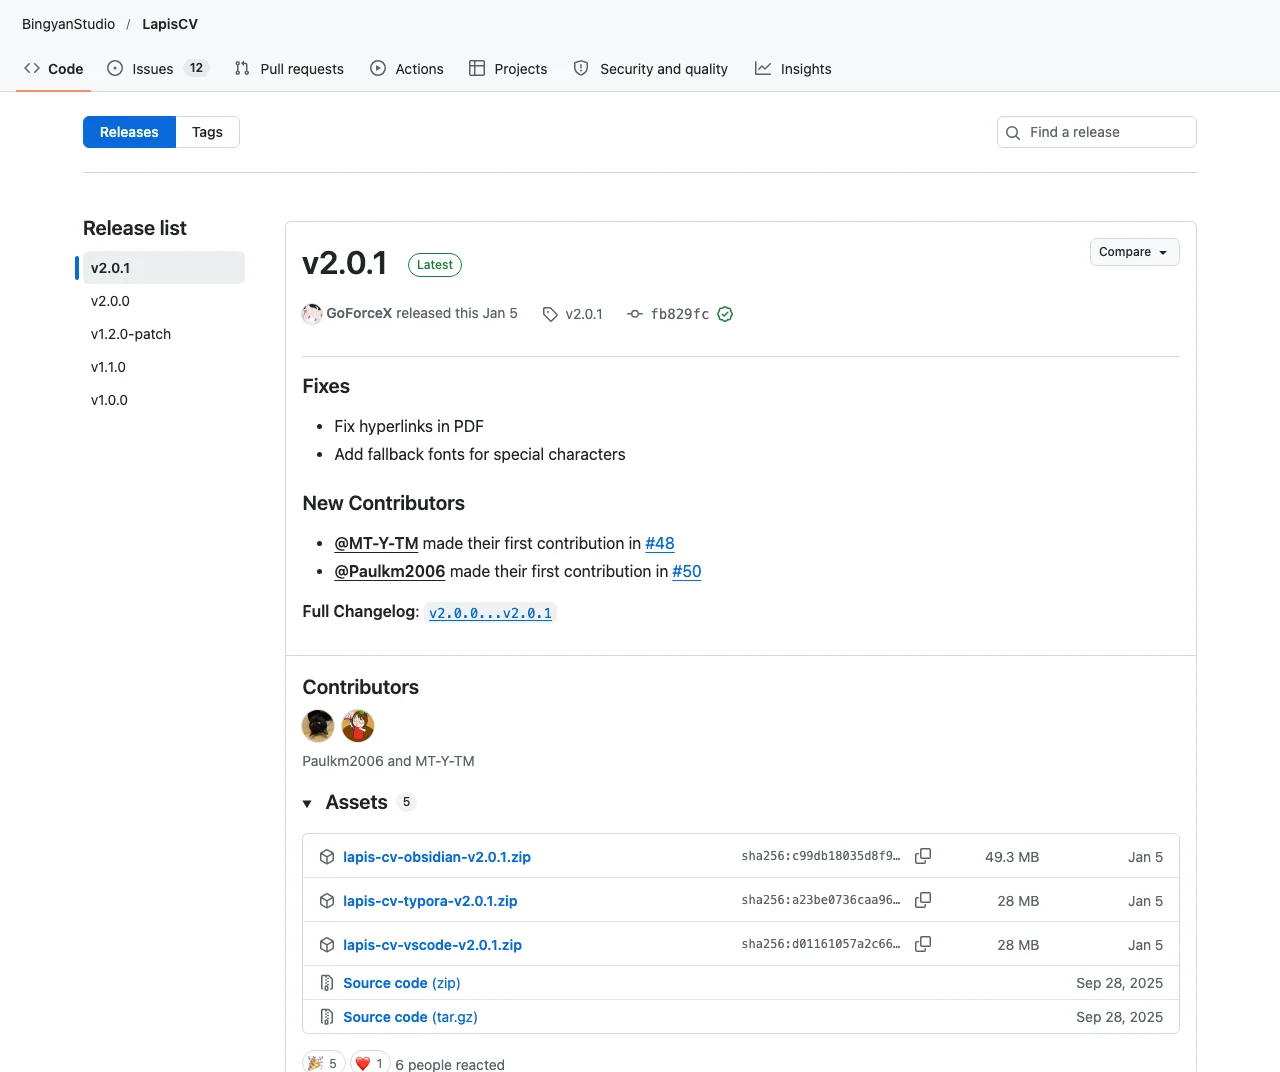Open the LapisCV repository link
The image size is (1280, 1072).
170,24
